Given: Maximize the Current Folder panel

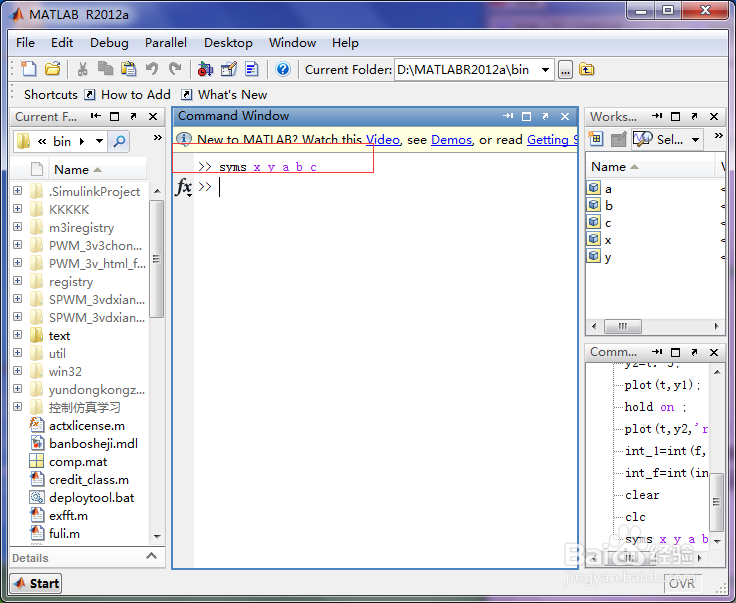Looking at the screenshot, I should point(115,116).
